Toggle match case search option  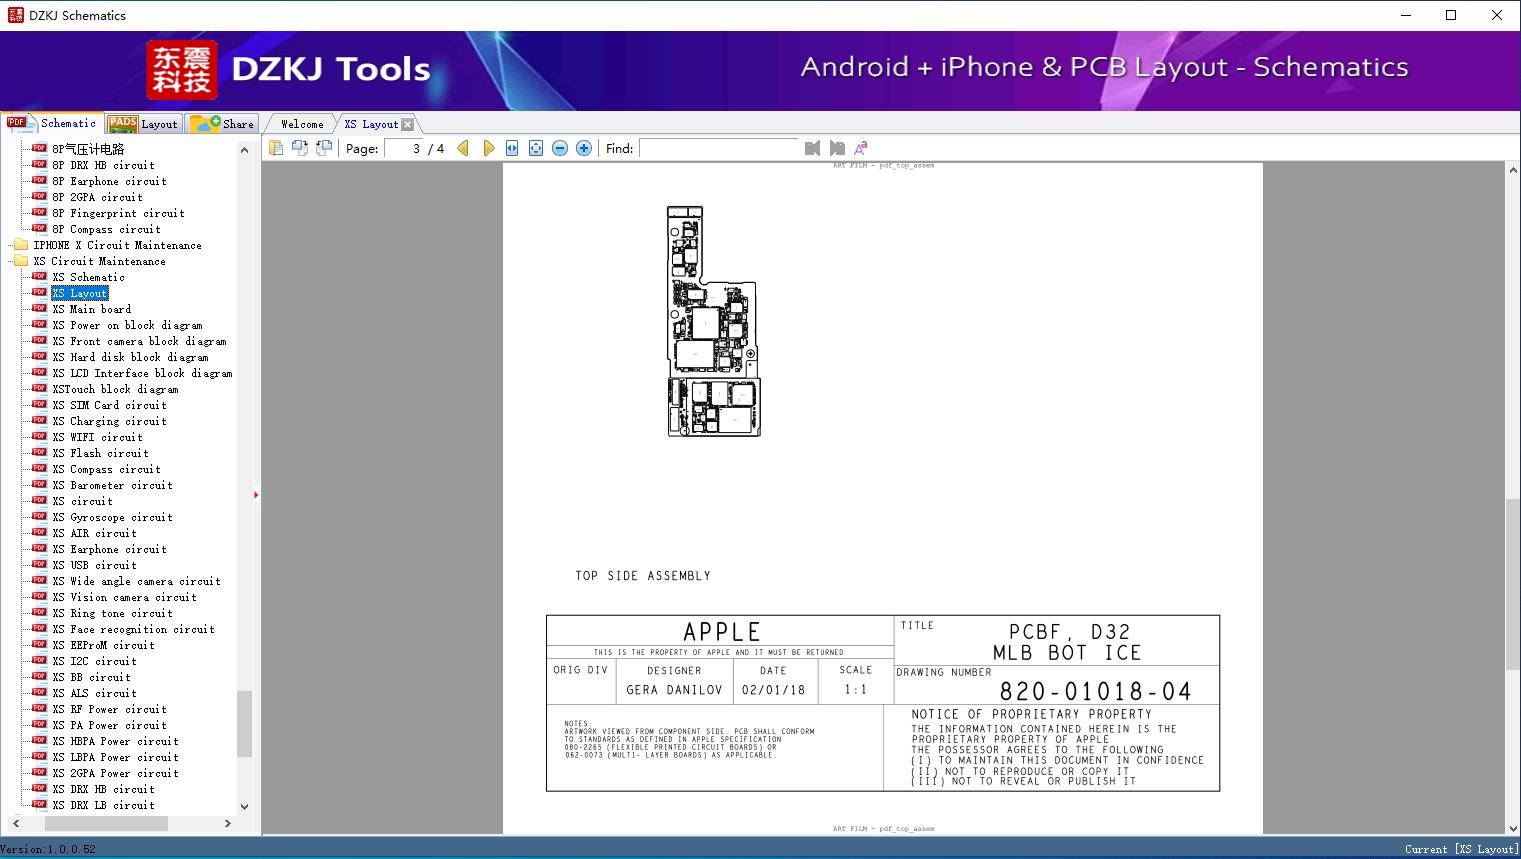tap(860, 148)
